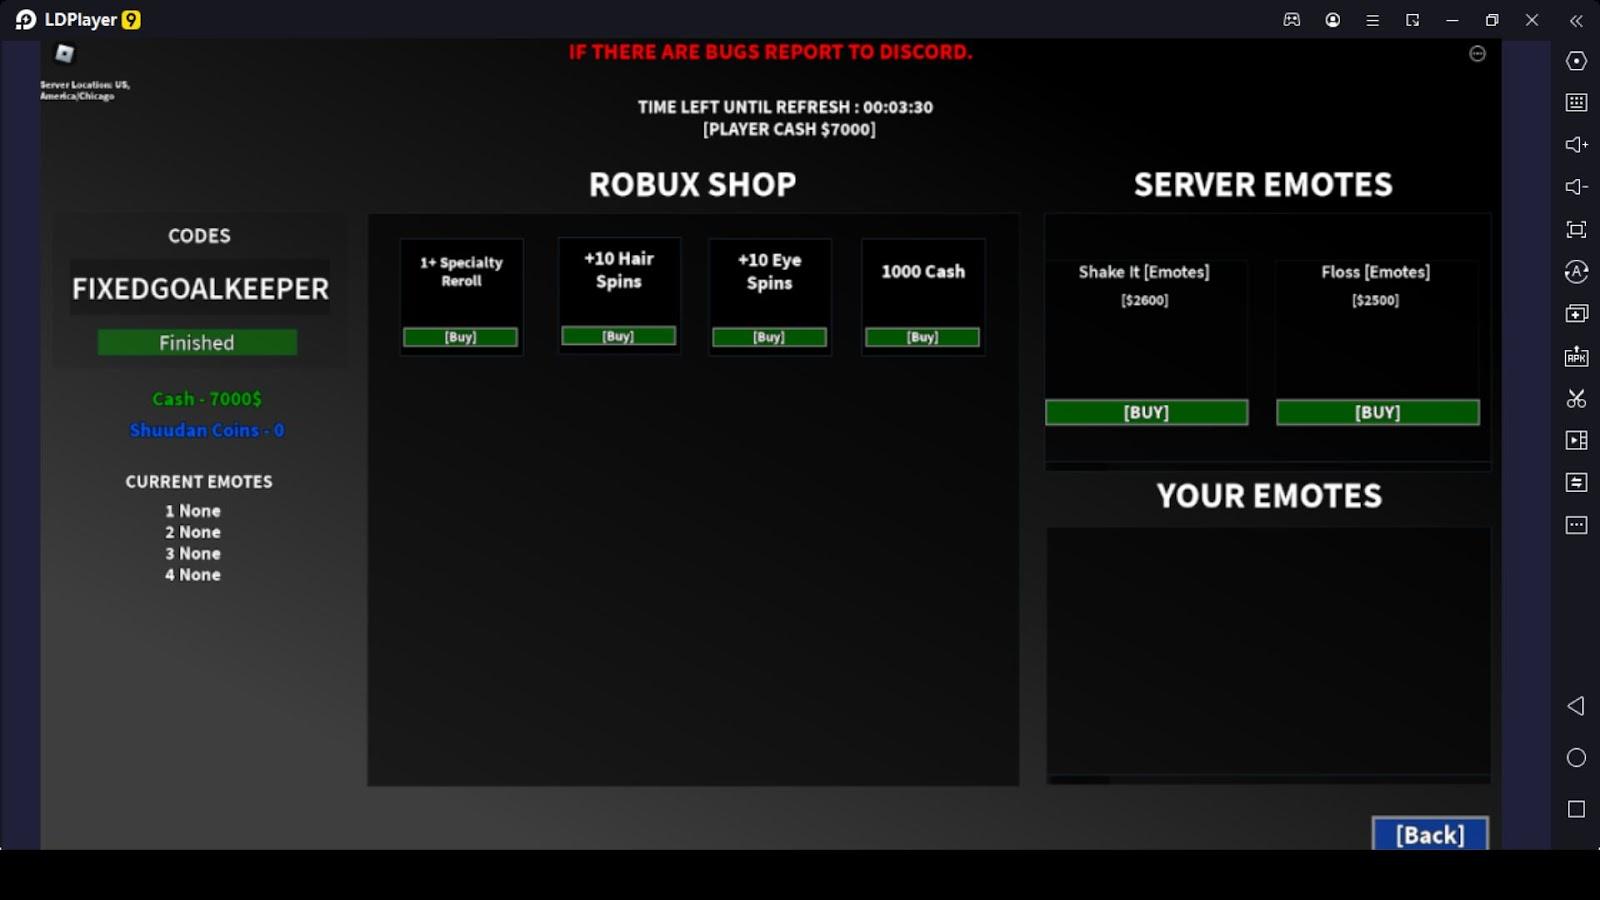Viewport: 1600px width, 900px height.
Task: Click the CURRENT EMOTES heading
Action: click(199, 482)
